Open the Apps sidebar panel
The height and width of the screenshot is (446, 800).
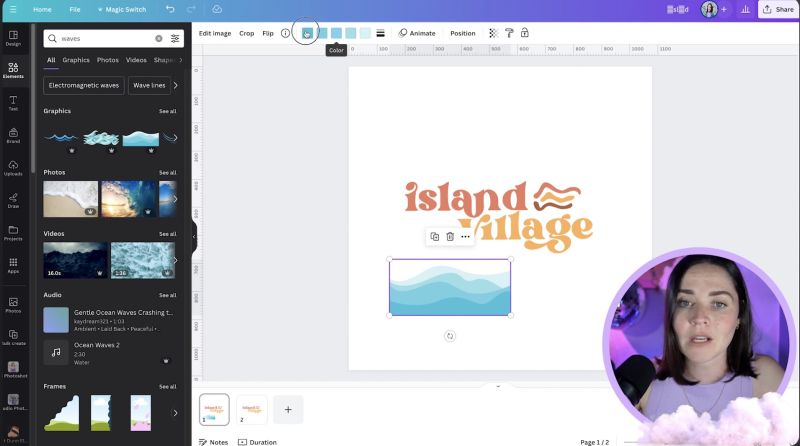pos(13,265)
